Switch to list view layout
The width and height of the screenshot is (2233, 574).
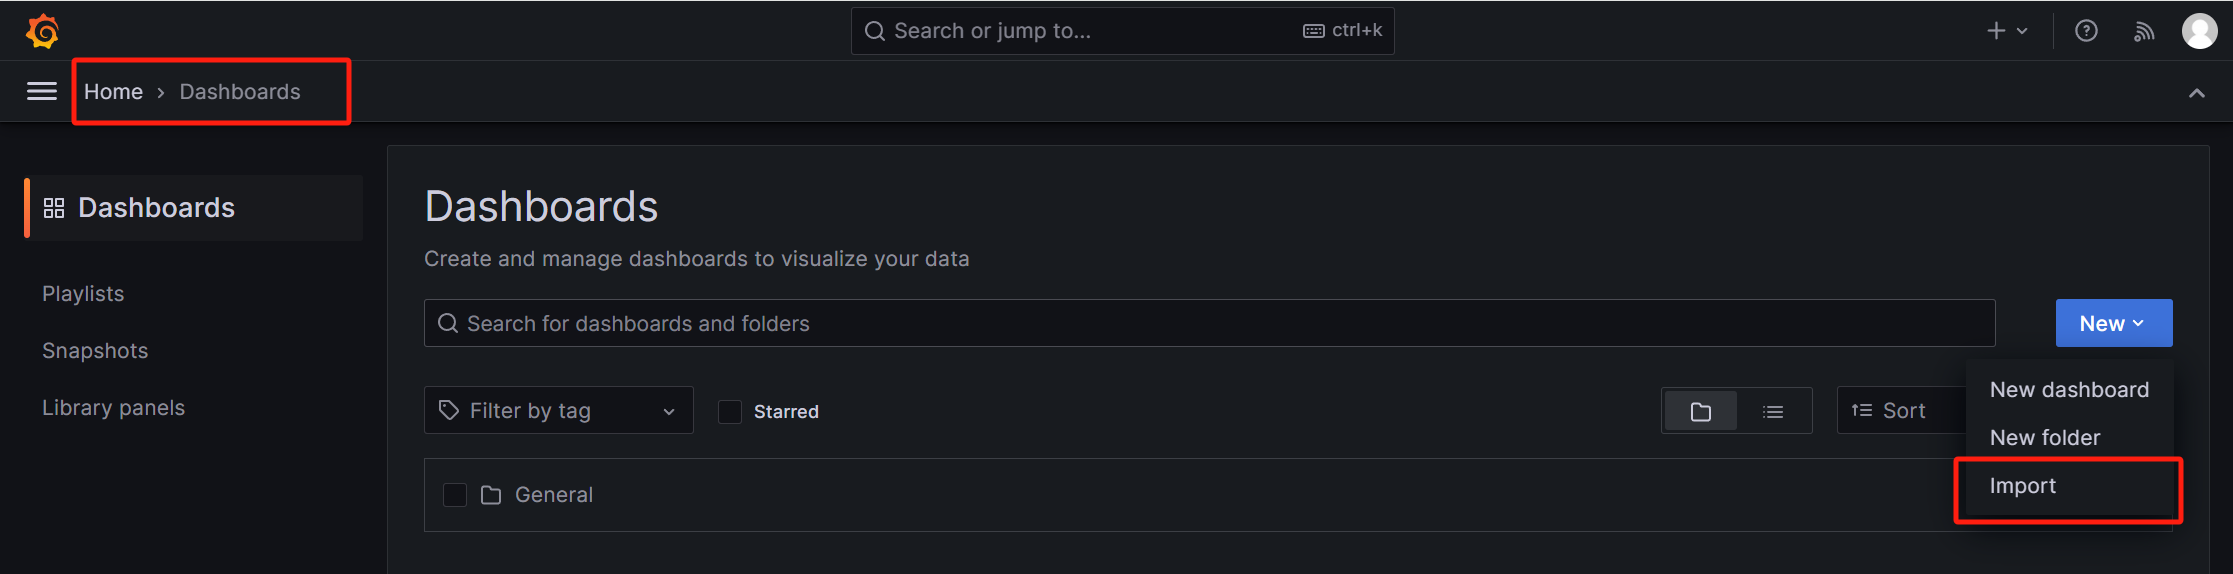(x=1773, y=411)
